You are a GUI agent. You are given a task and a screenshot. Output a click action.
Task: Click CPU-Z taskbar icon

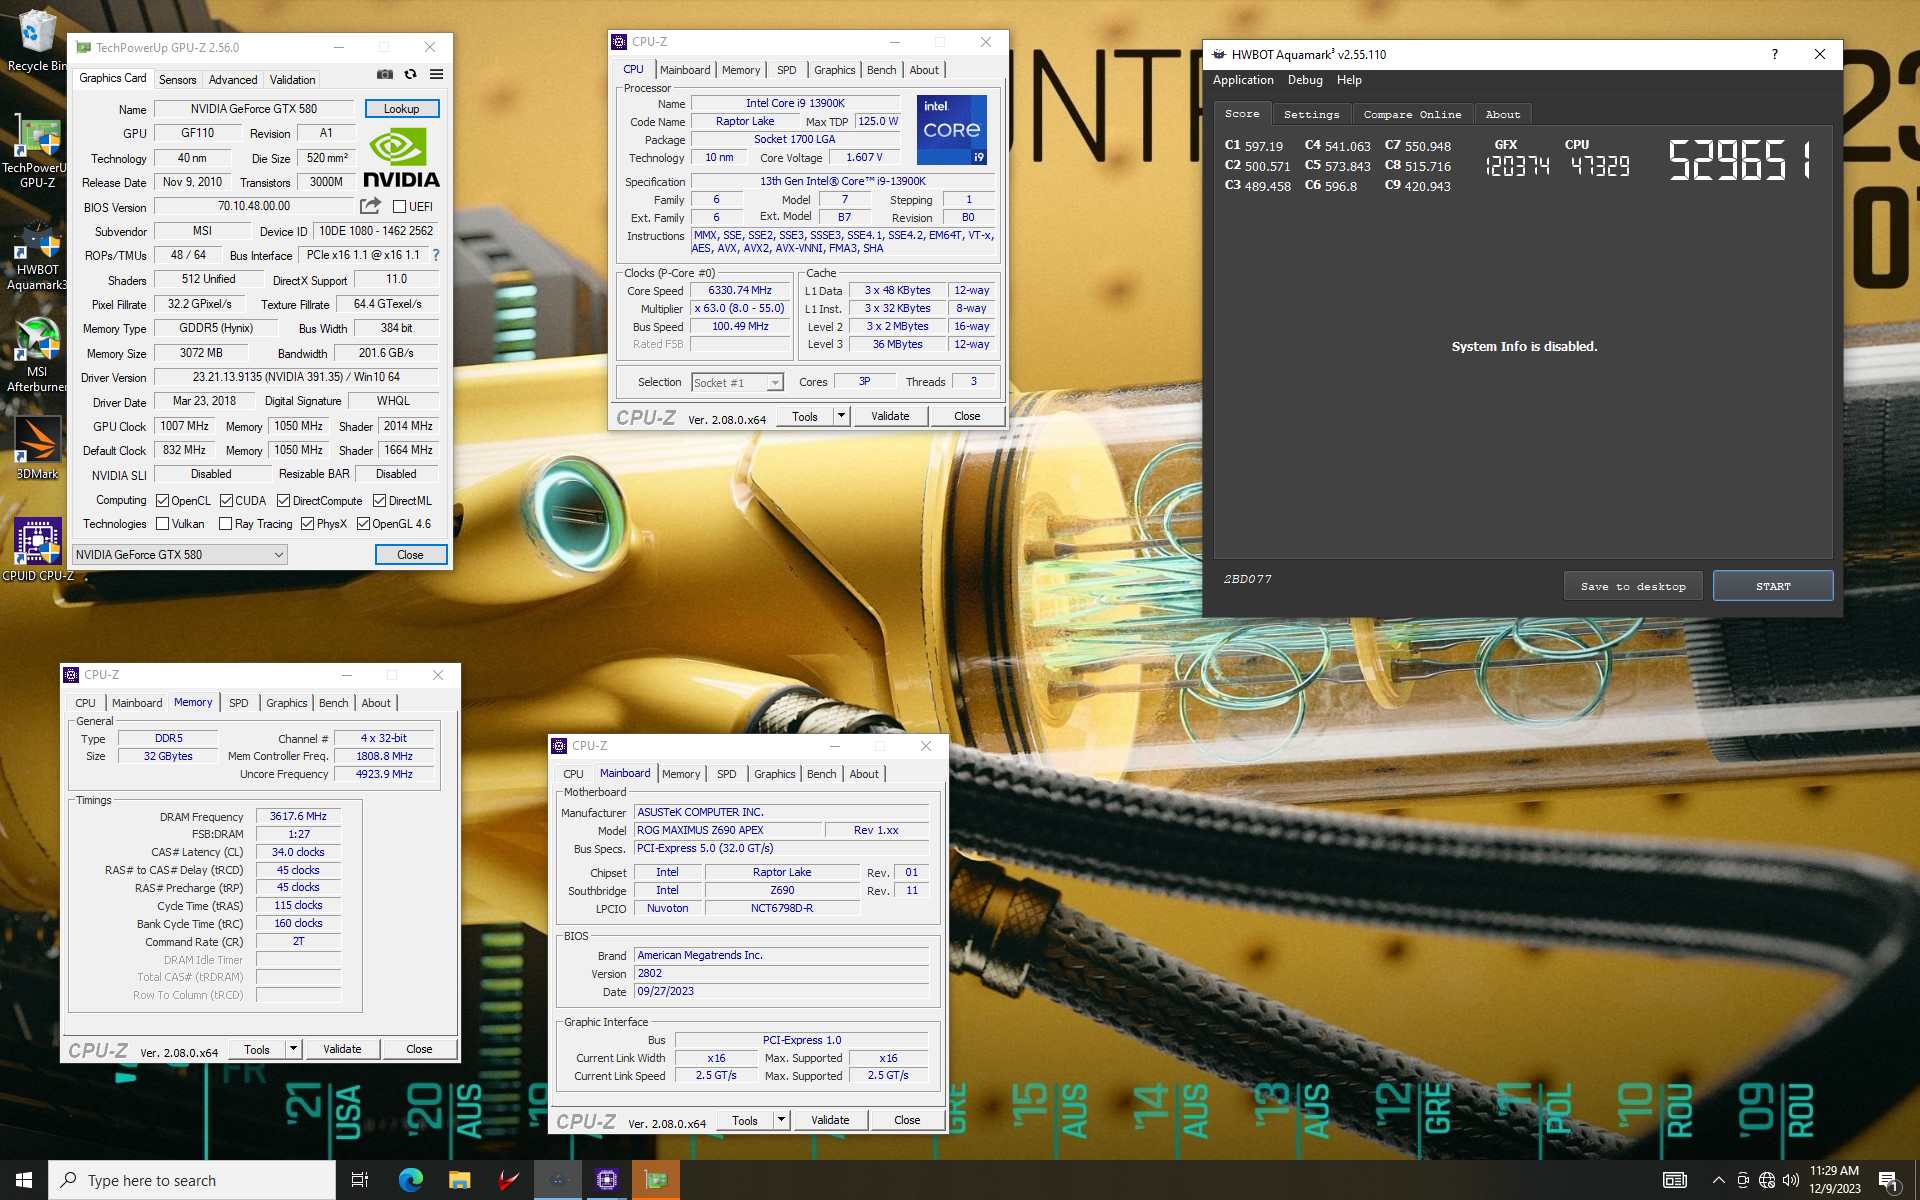point(606,1180)
